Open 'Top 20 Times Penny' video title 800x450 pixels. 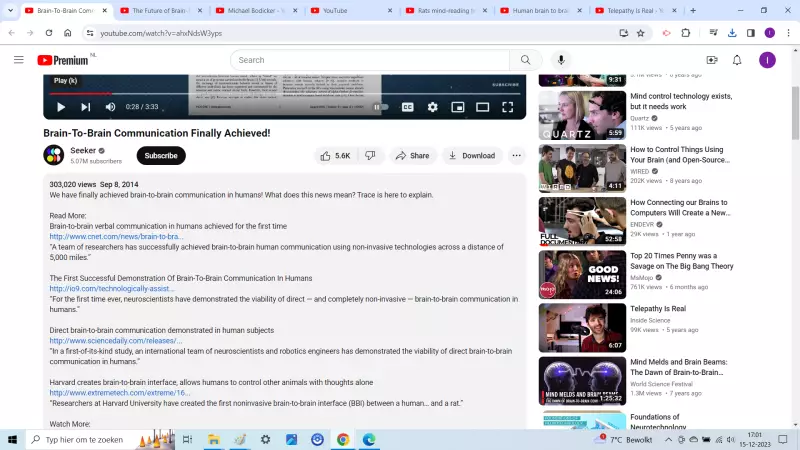[682, 261]
